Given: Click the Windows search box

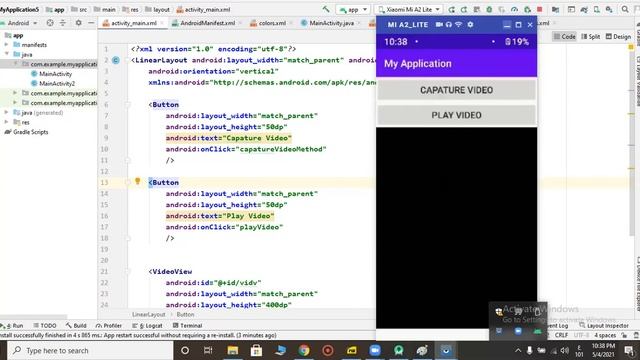Looking at the screenshot, I should click(x=91, y=350).
